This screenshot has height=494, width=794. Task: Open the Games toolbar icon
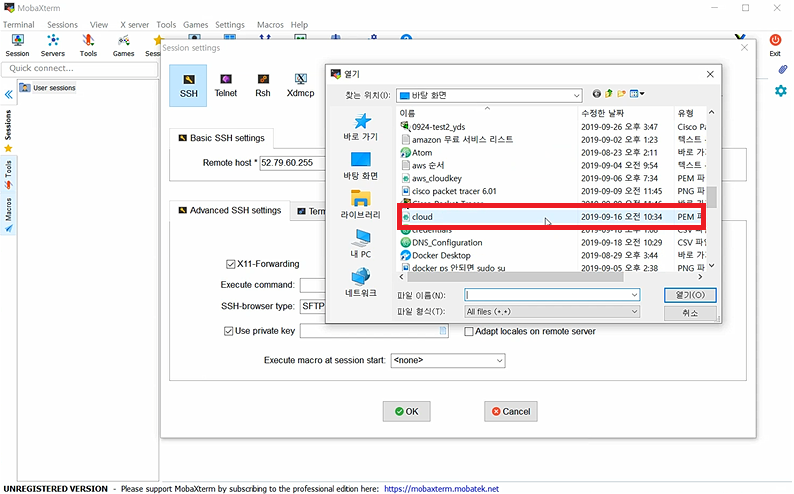[x=123, y=45]
